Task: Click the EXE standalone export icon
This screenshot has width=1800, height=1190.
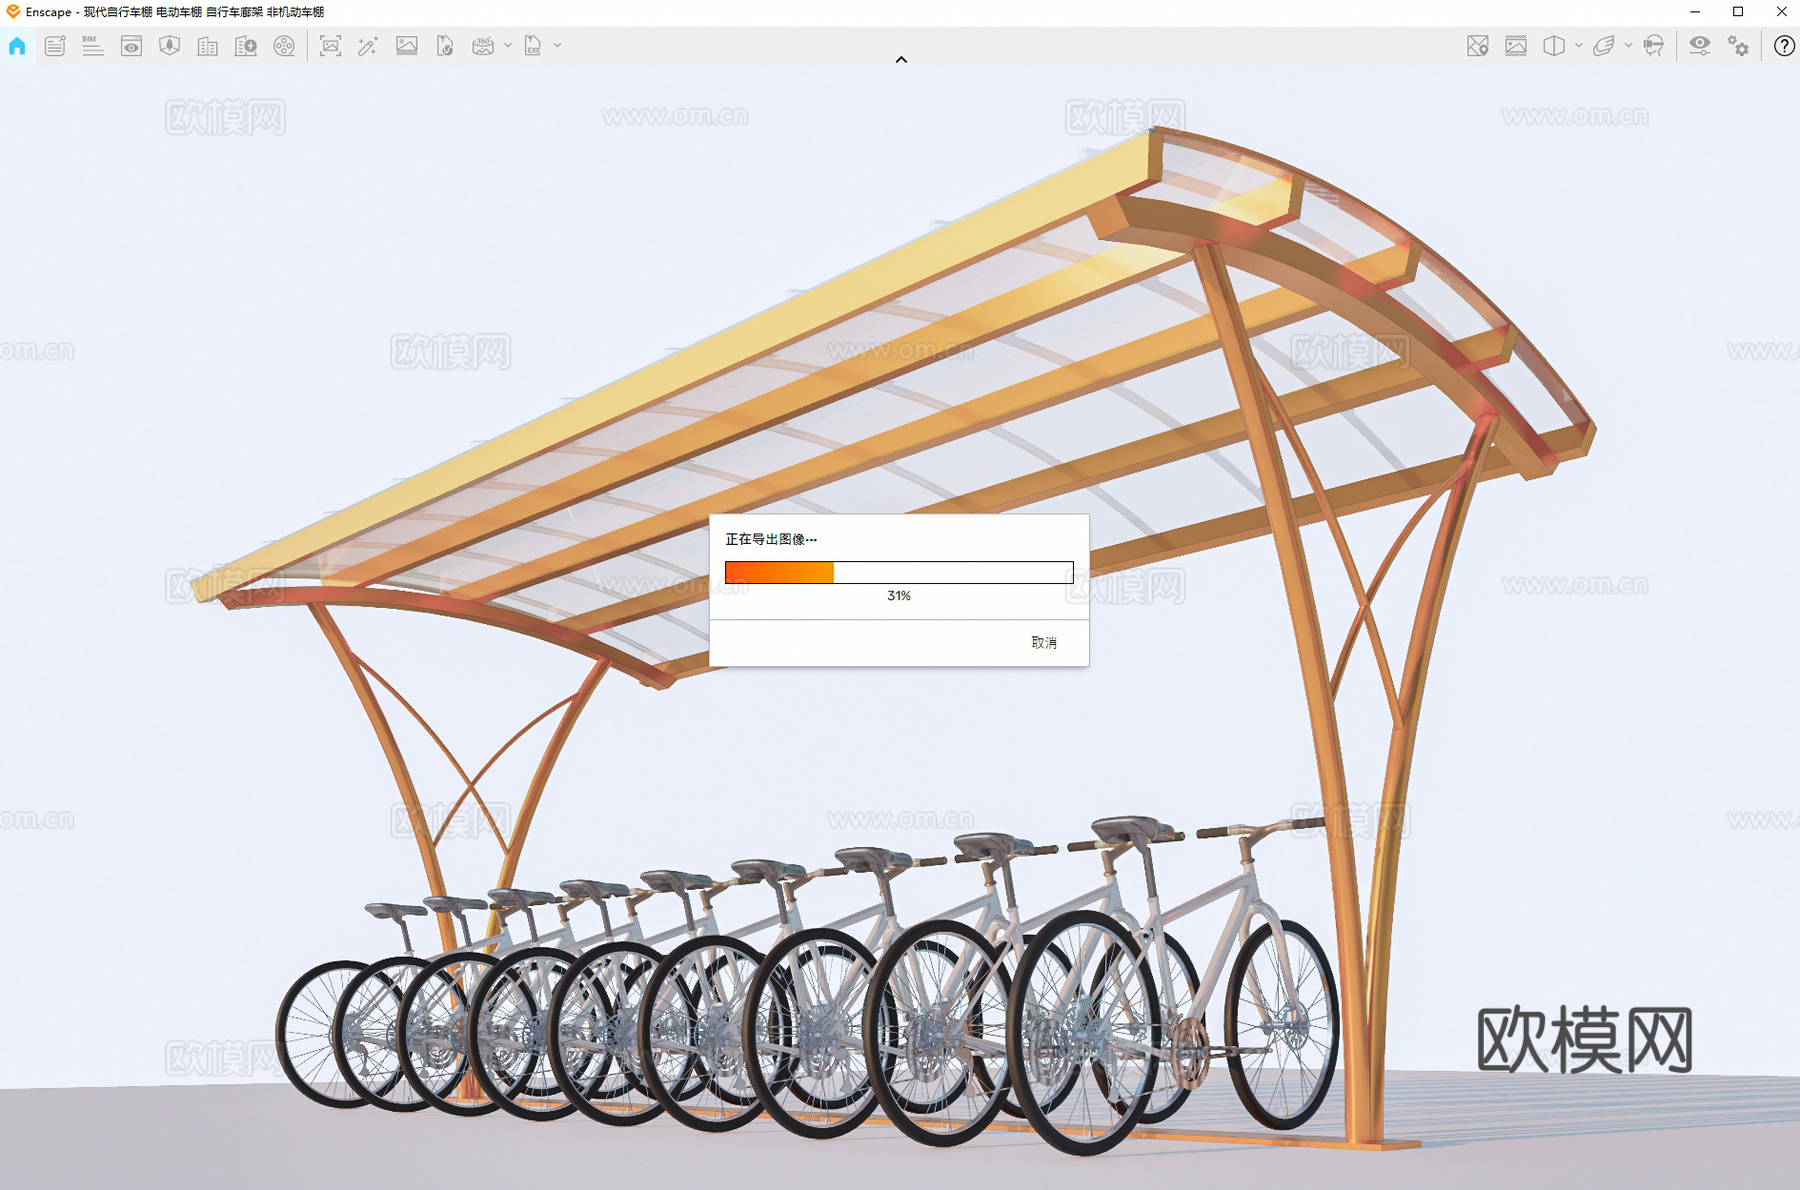Action: tap(533, 46)
